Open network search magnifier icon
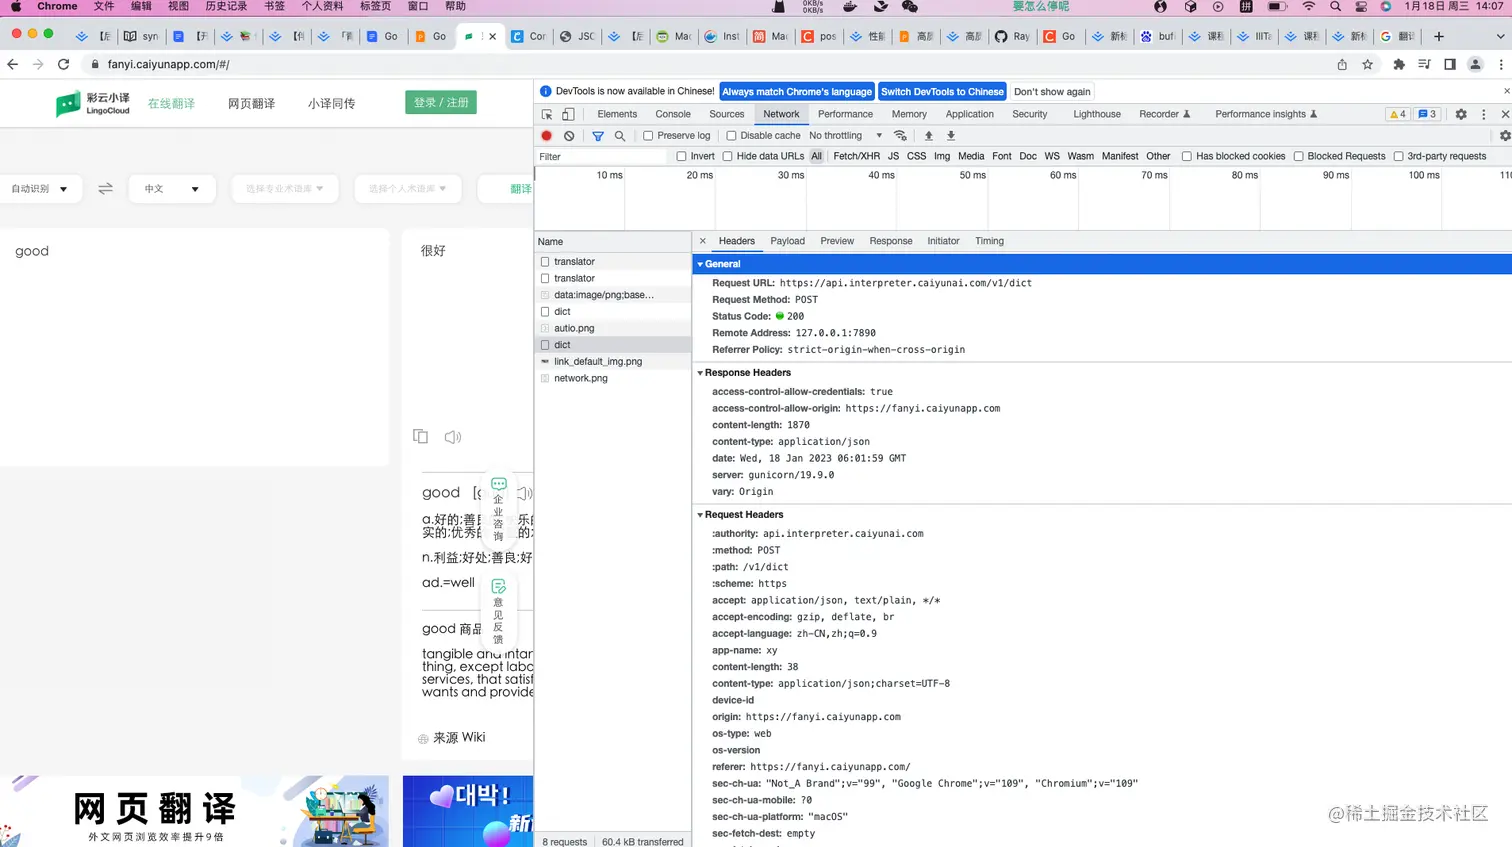Screen dimensions: 1512x847 tap(620, 135)
